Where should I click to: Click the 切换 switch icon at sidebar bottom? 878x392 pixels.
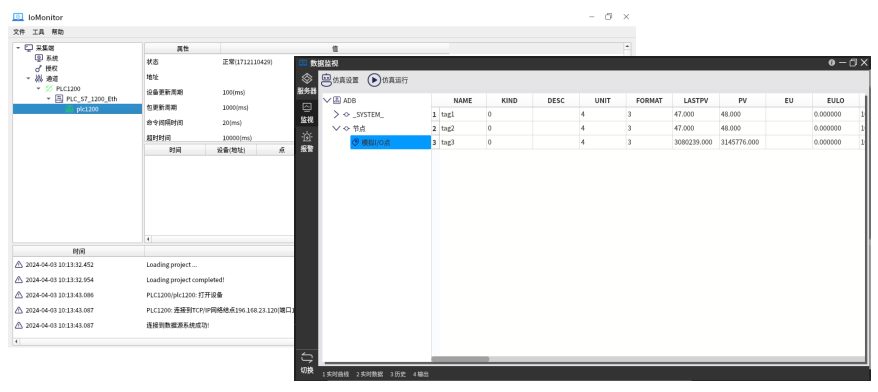tap(306, 363)
